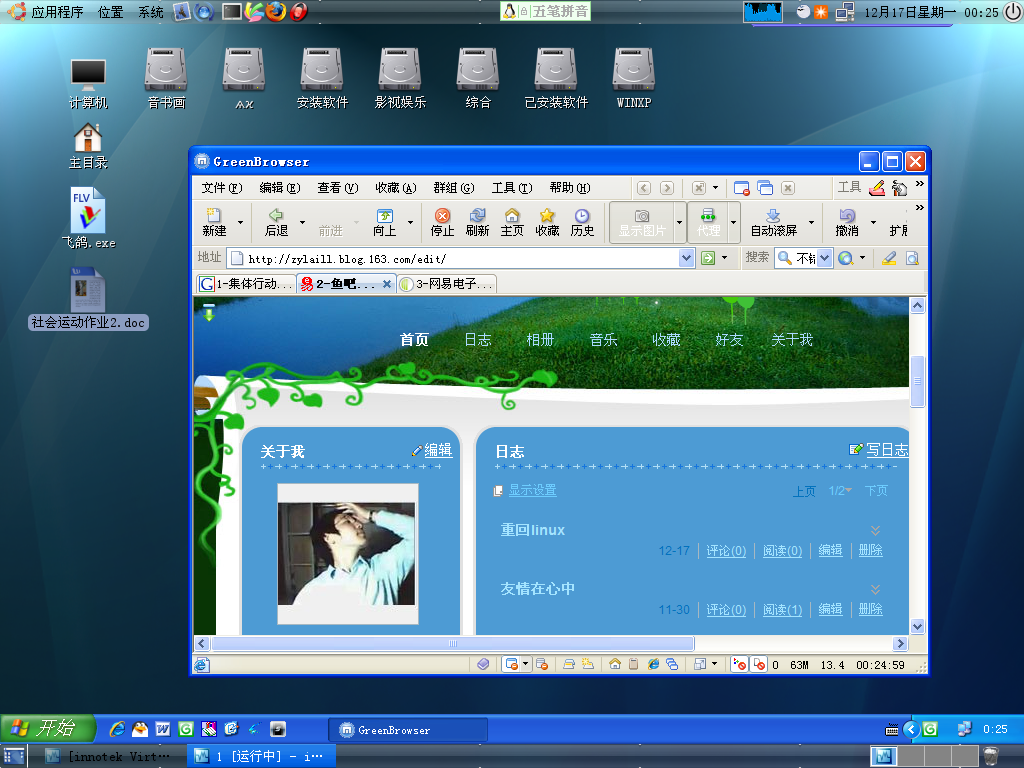Screen dimensions: 1024x768
Task: Click the home icon in the status bar
Action: tap(615, 664)
